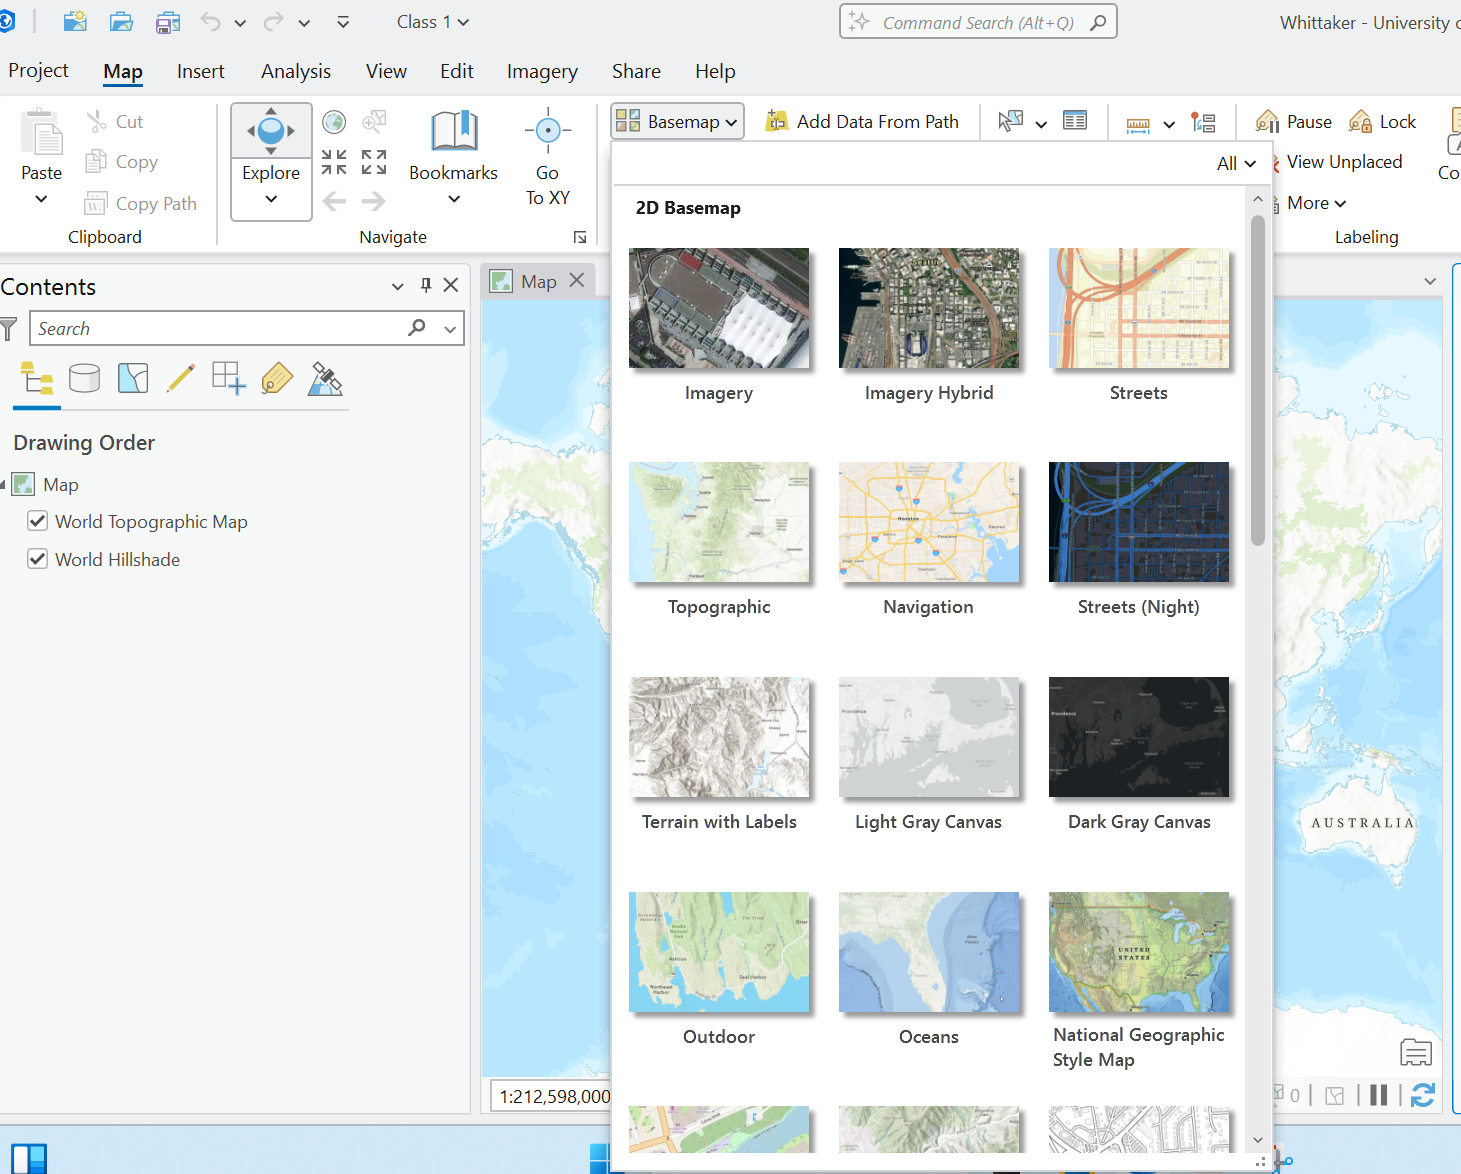This screenshot has height=1174, width=1461.
Task: Open the Bookmarks icon
Action: pos(453,132)
